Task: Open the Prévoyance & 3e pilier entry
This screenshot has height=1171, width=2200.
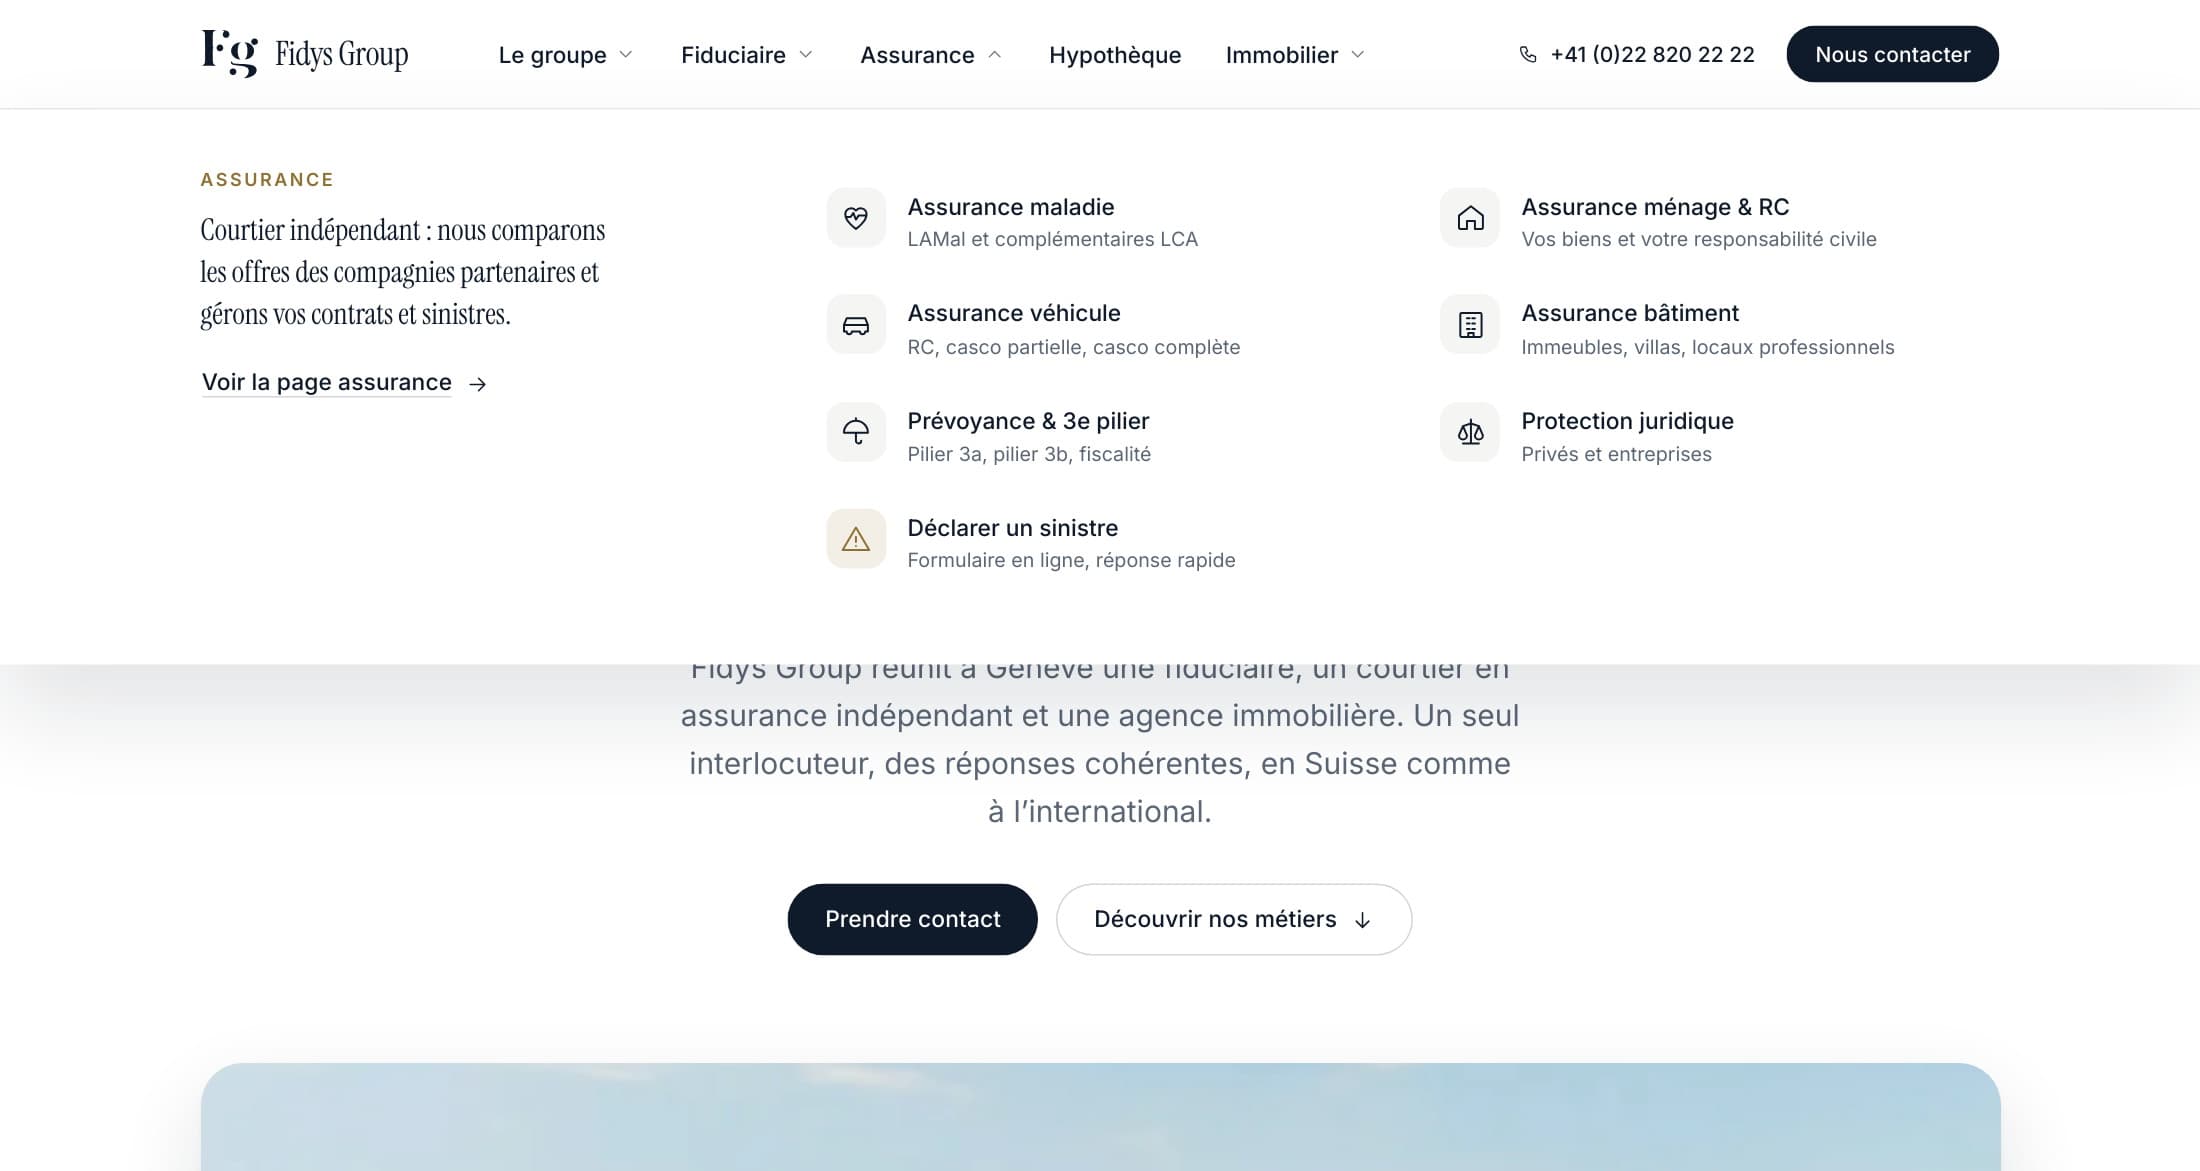Action: pos(990,435)
